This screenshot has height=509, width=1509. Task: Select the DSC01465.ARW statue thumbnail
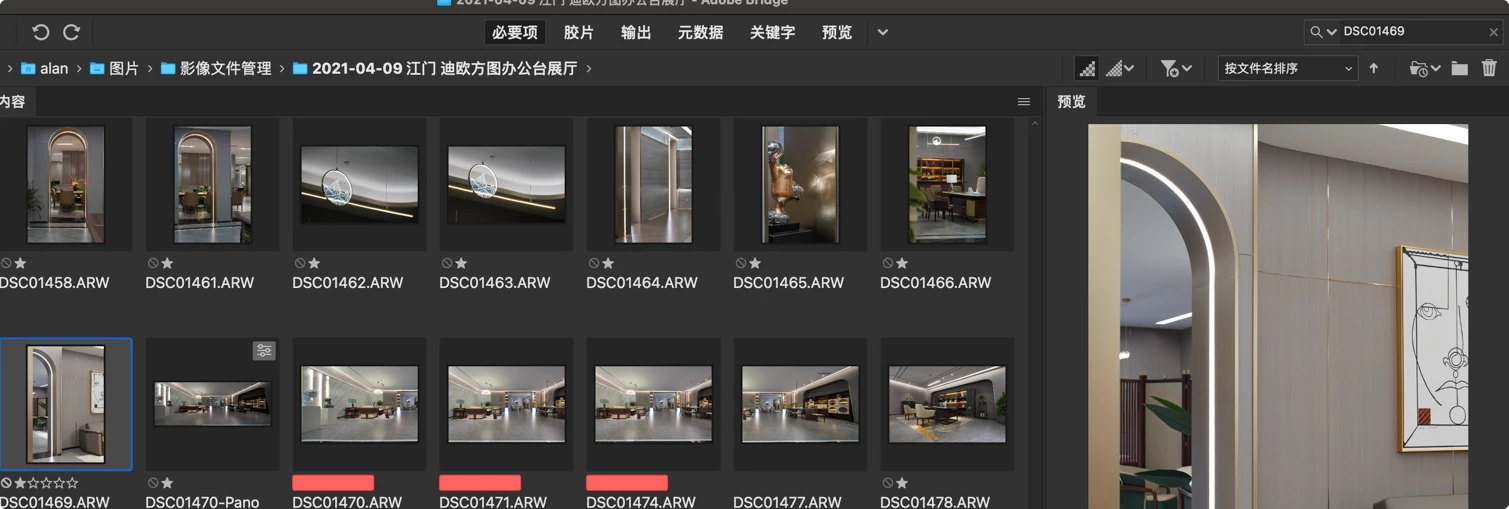(x=800, y=184)
